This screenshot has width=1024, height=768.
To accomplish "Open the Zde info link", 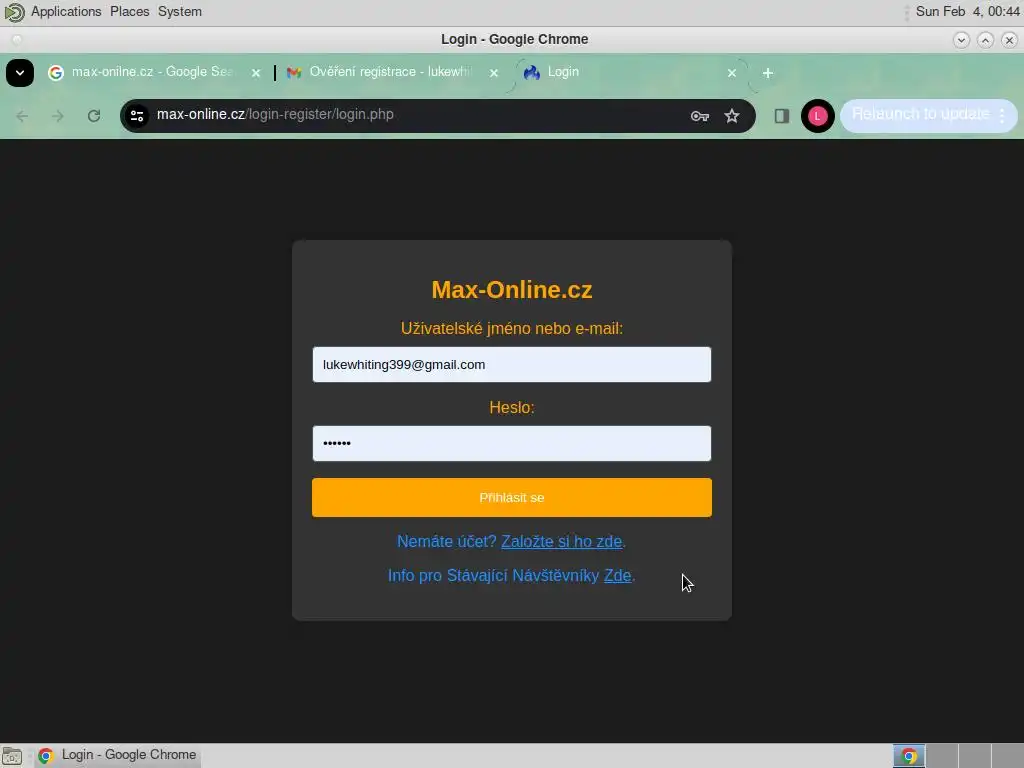I will [617, 575].
